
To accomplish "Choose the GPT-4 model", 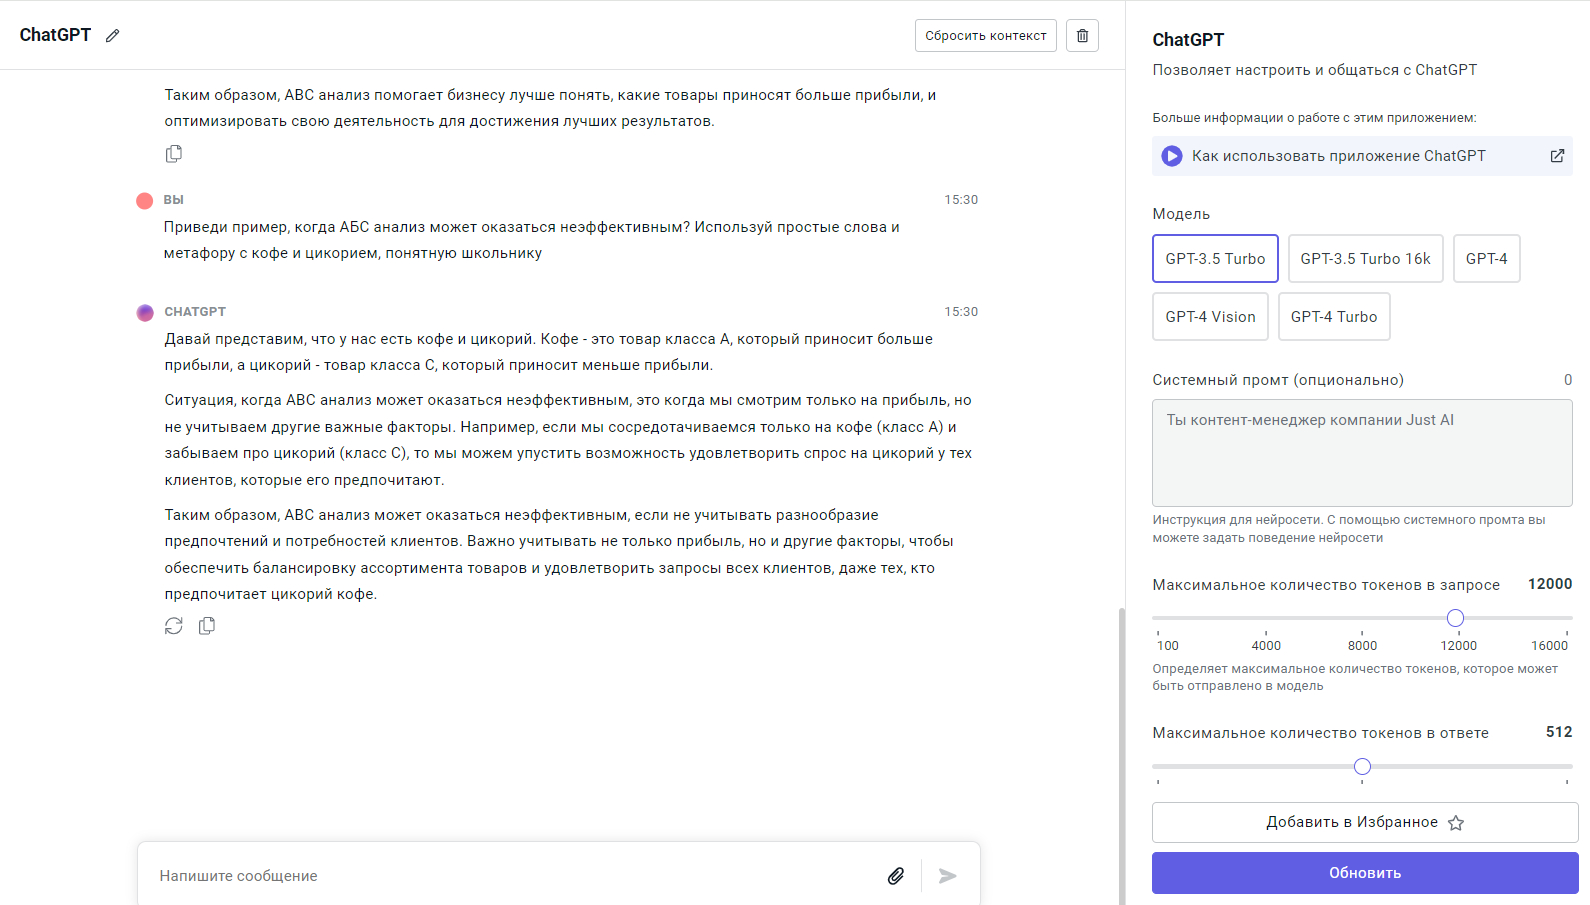I will [x=1486, y=259].
